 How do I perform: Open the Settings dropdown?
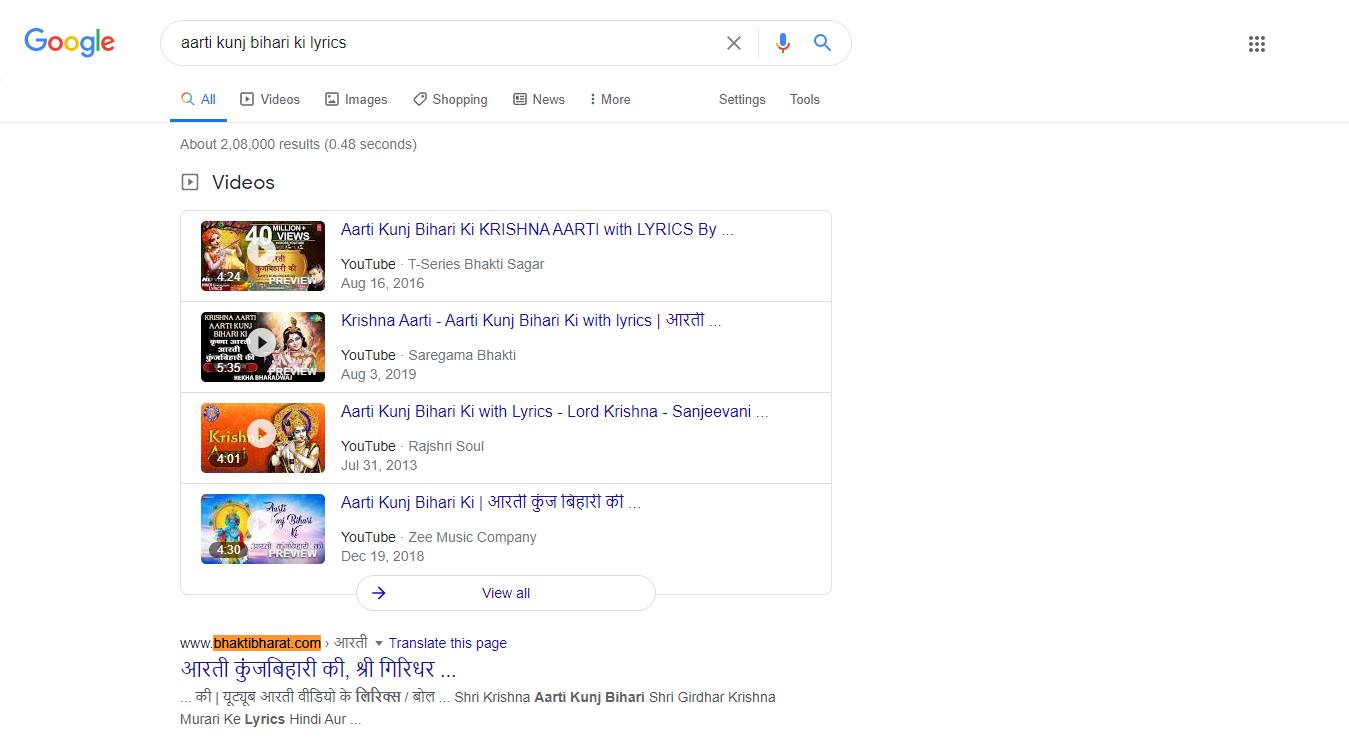coord(741,99)
